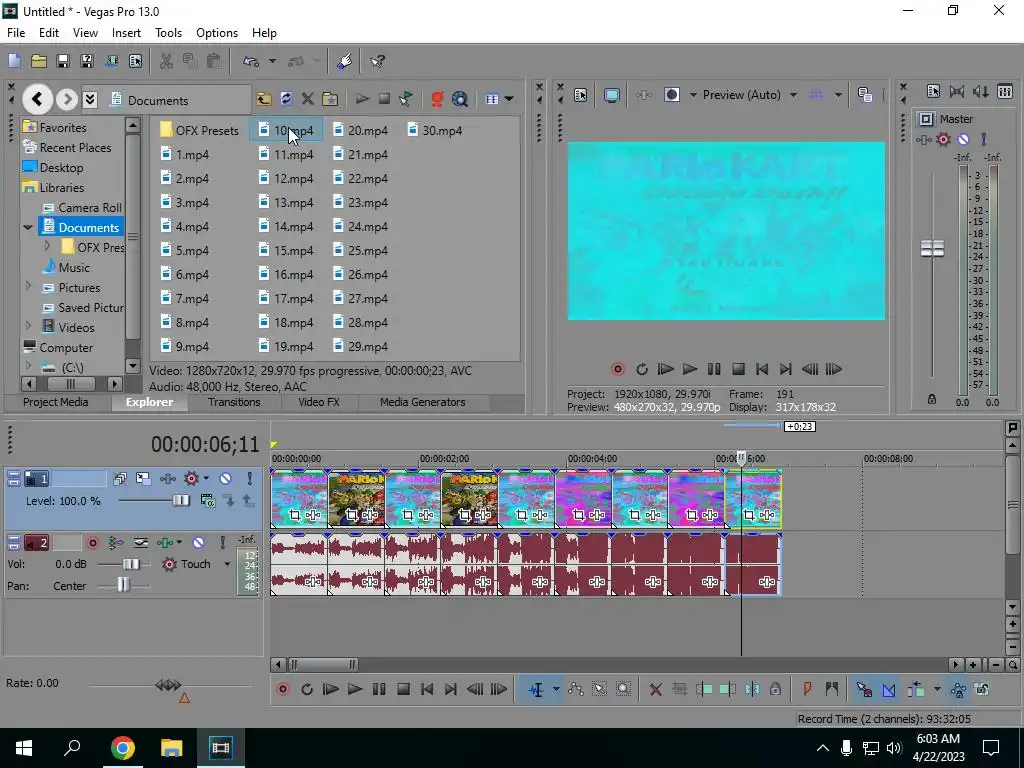
Task: Save the project with the floppy disk icon
Action: coord(63,61)
